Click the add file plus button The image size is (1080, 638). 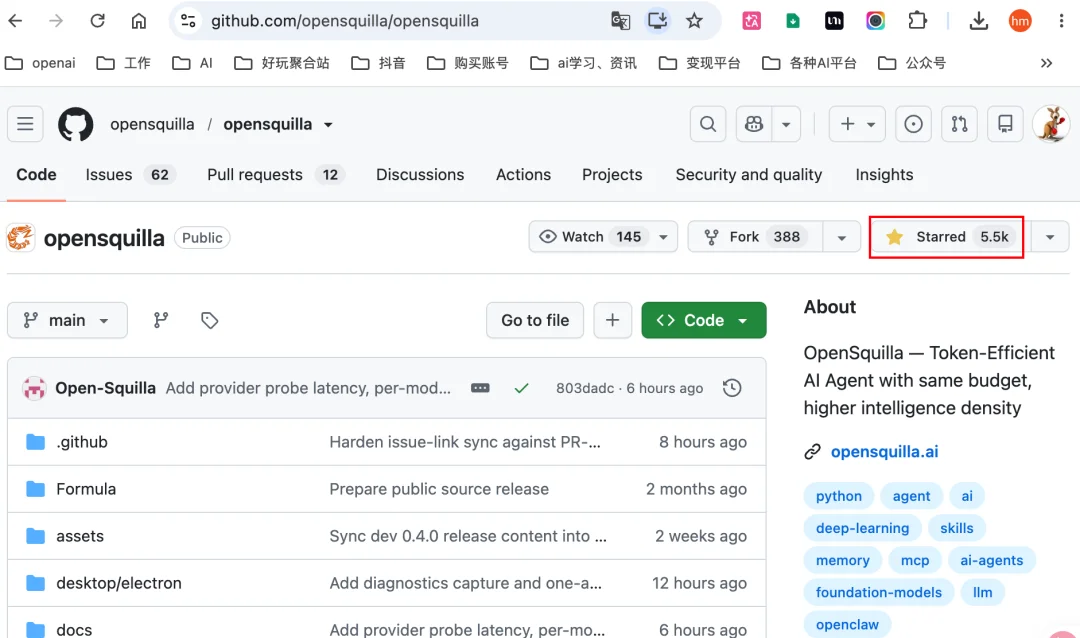pyautogui.click(x=612, y=320)
